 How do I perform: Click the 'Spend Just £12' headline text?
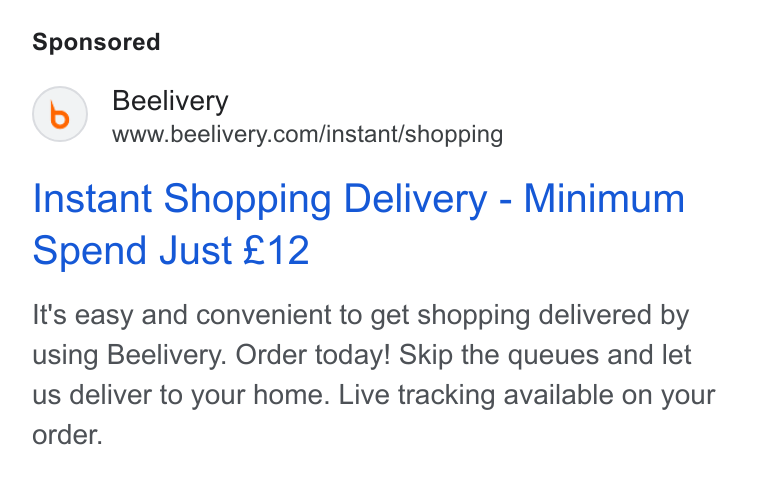click(x=171, y=250)
